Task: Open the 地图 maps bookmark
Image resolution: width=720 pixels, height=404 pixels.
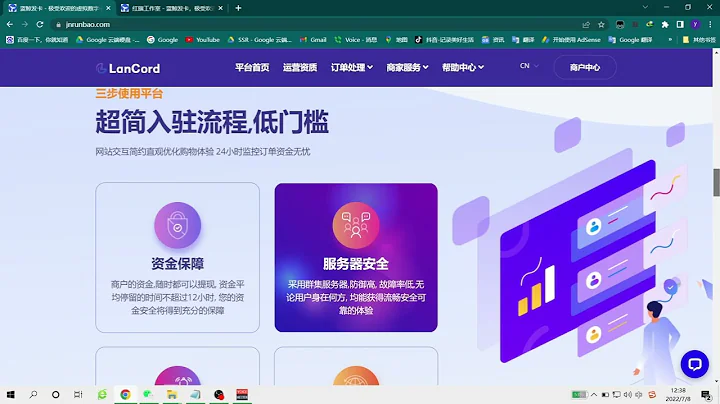Action: 396,40
